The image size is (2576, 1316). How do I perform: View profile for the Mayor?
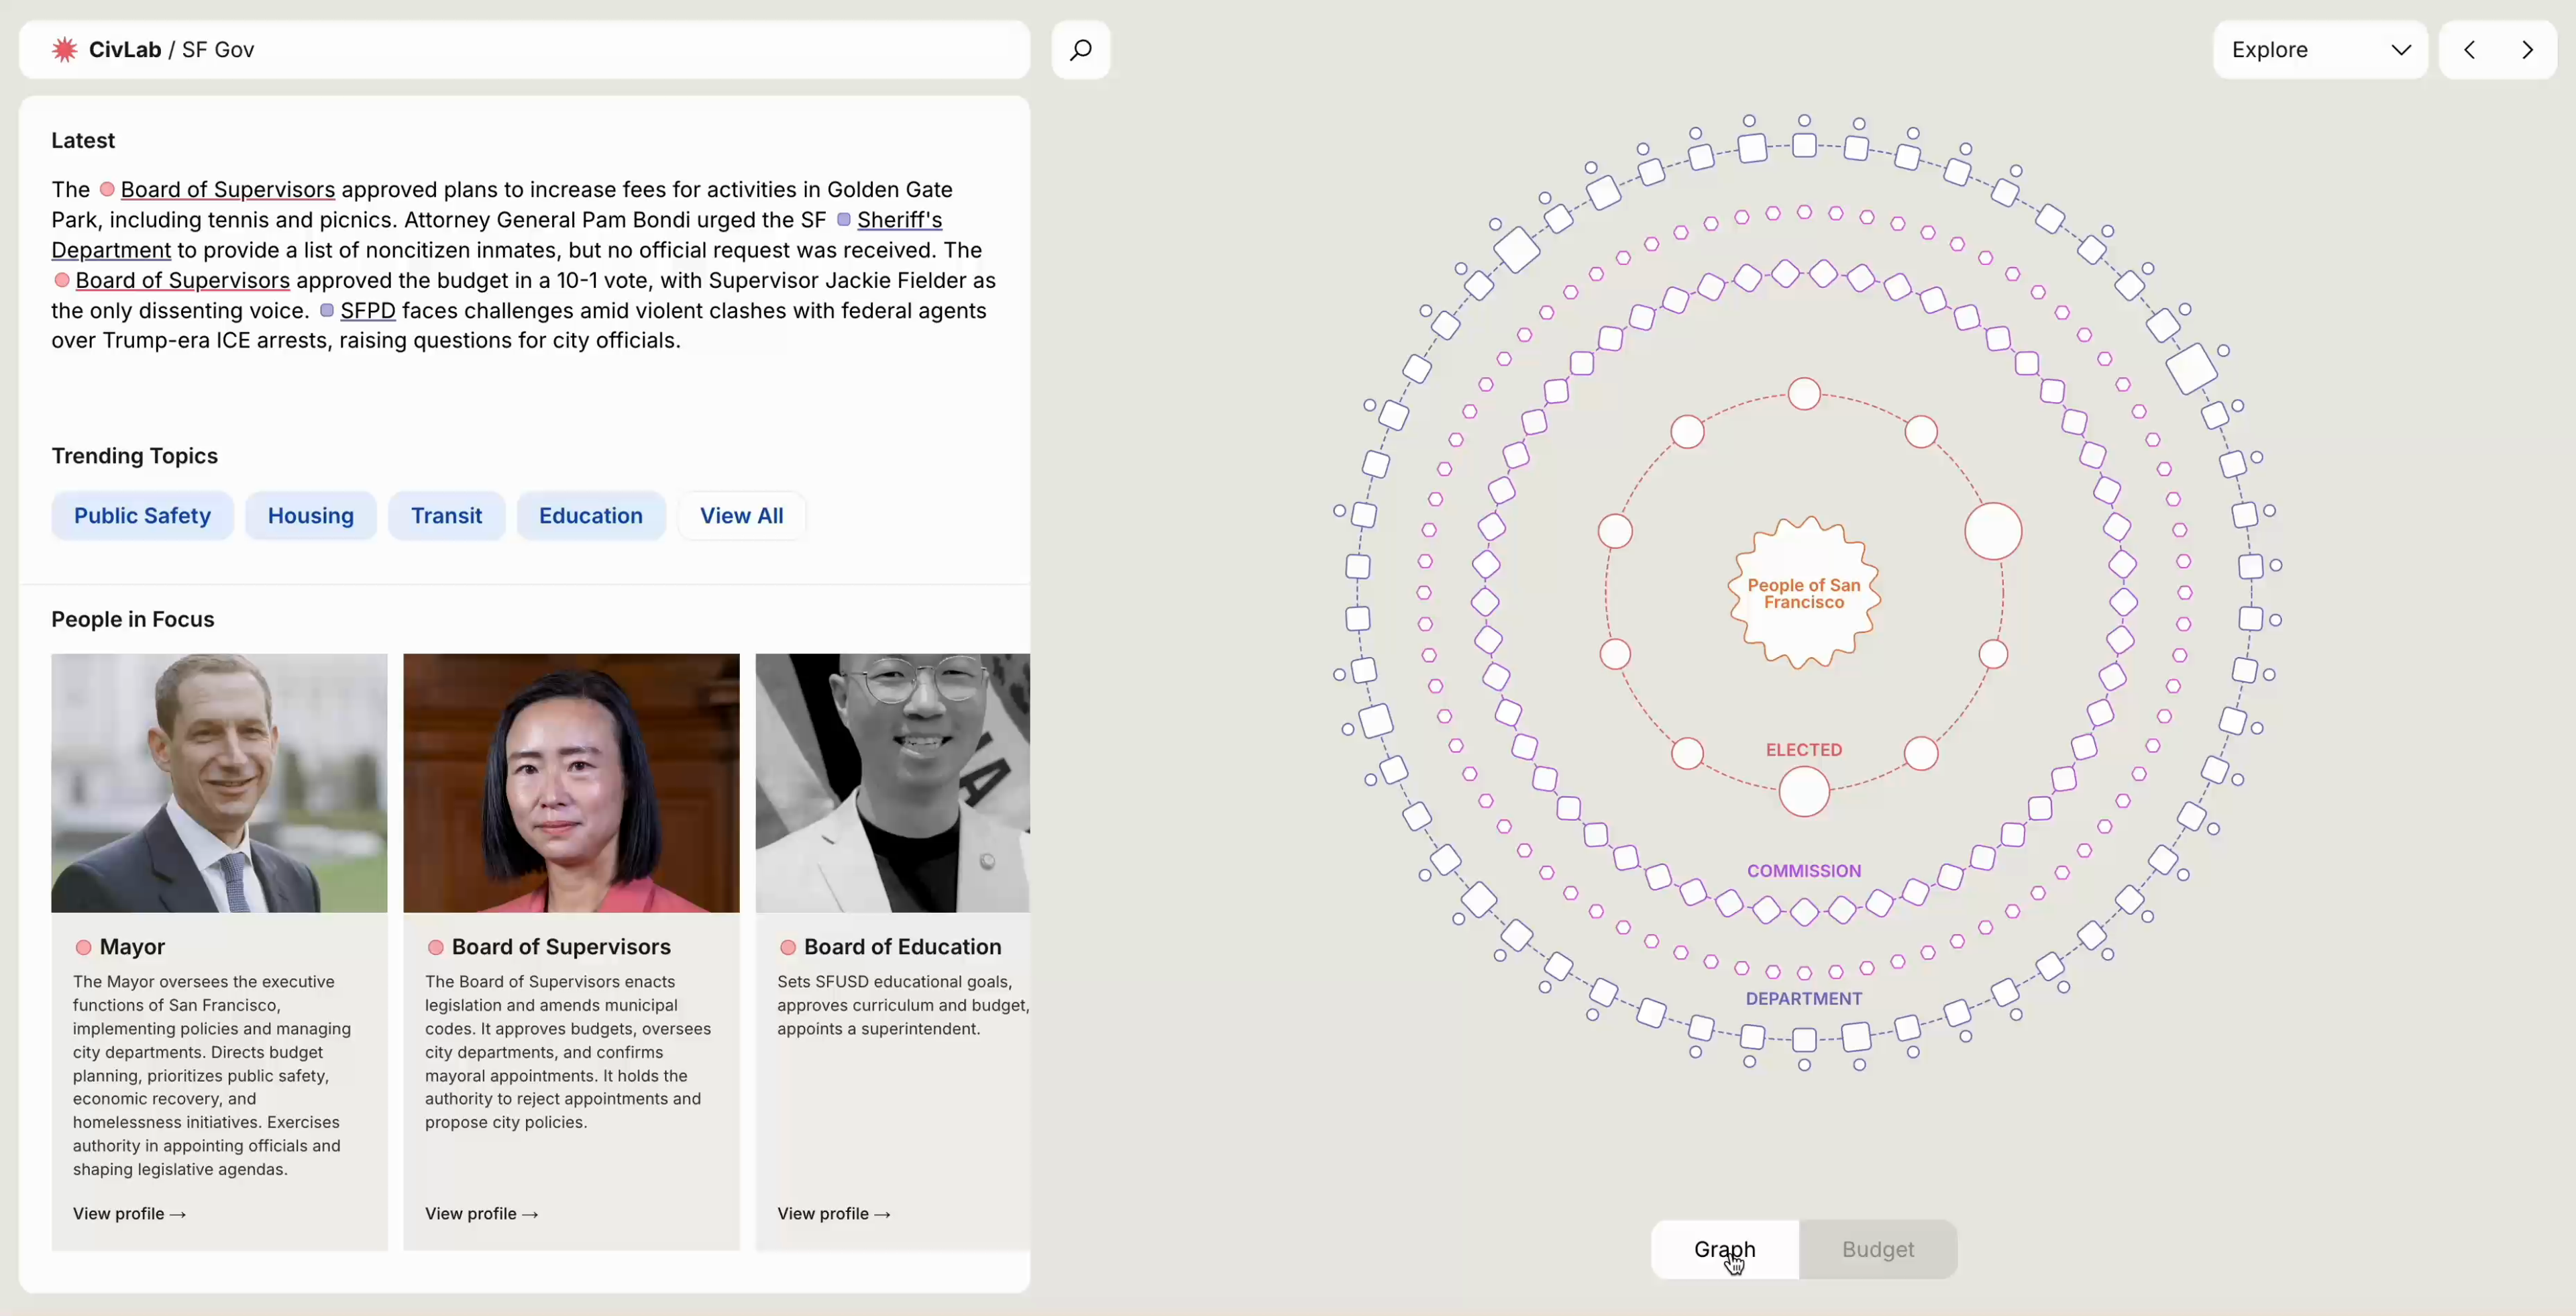[x=129, y=1214]
